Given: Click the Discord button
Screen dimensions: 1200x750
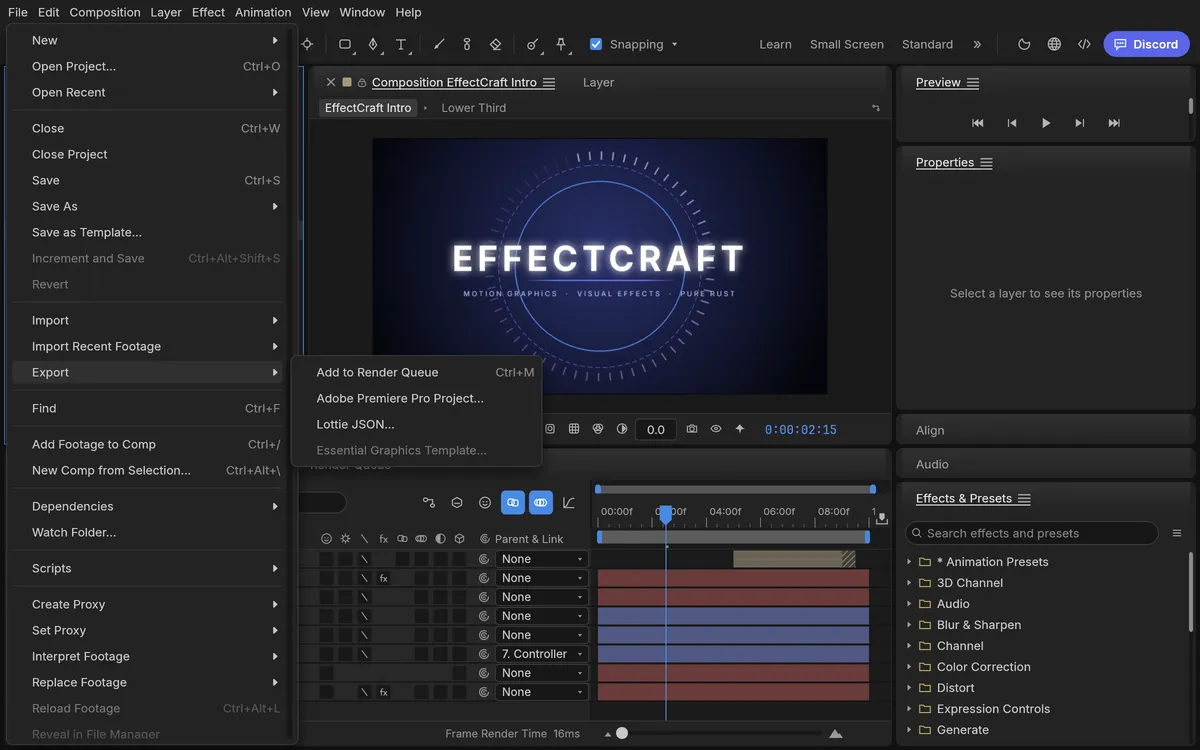Looking at the screenshot, I should (x=1146, y=44).
